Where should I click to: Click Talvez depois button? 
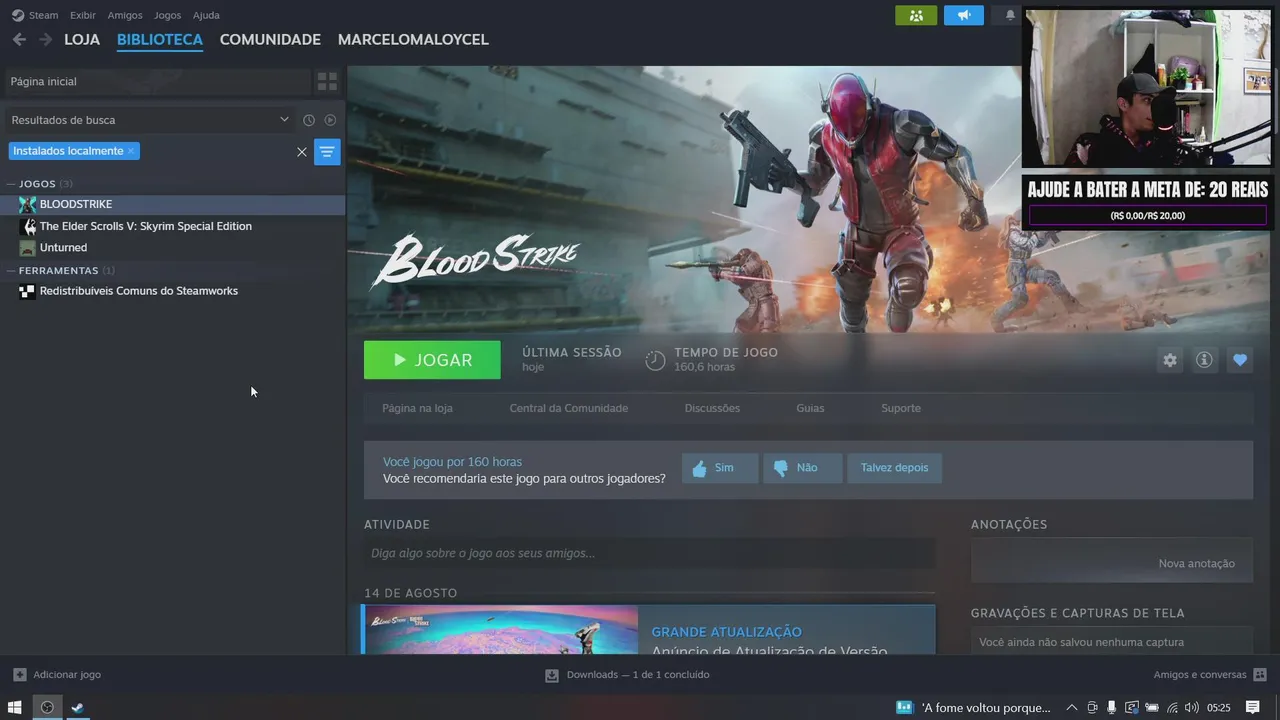894,468
